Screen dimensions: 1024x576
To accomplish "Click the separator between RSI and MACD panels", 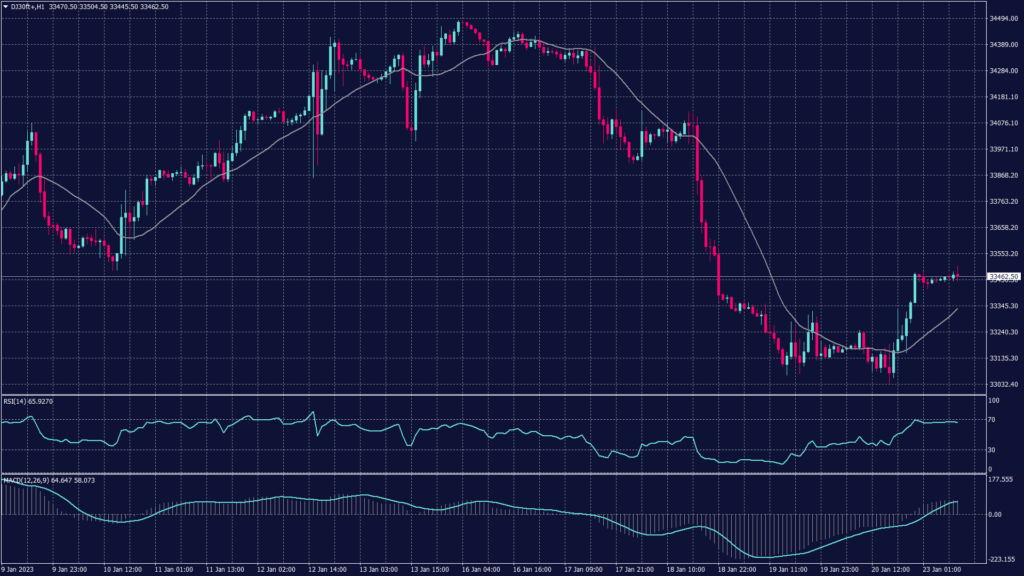I will click(x=490, y=474).
